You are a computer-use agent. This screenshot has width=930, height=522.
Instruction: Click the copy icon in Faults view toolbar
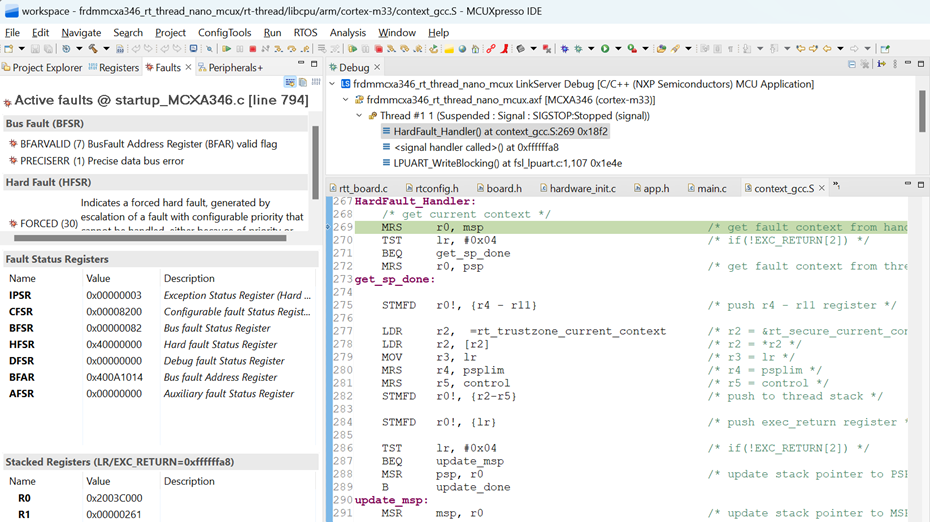301,82
